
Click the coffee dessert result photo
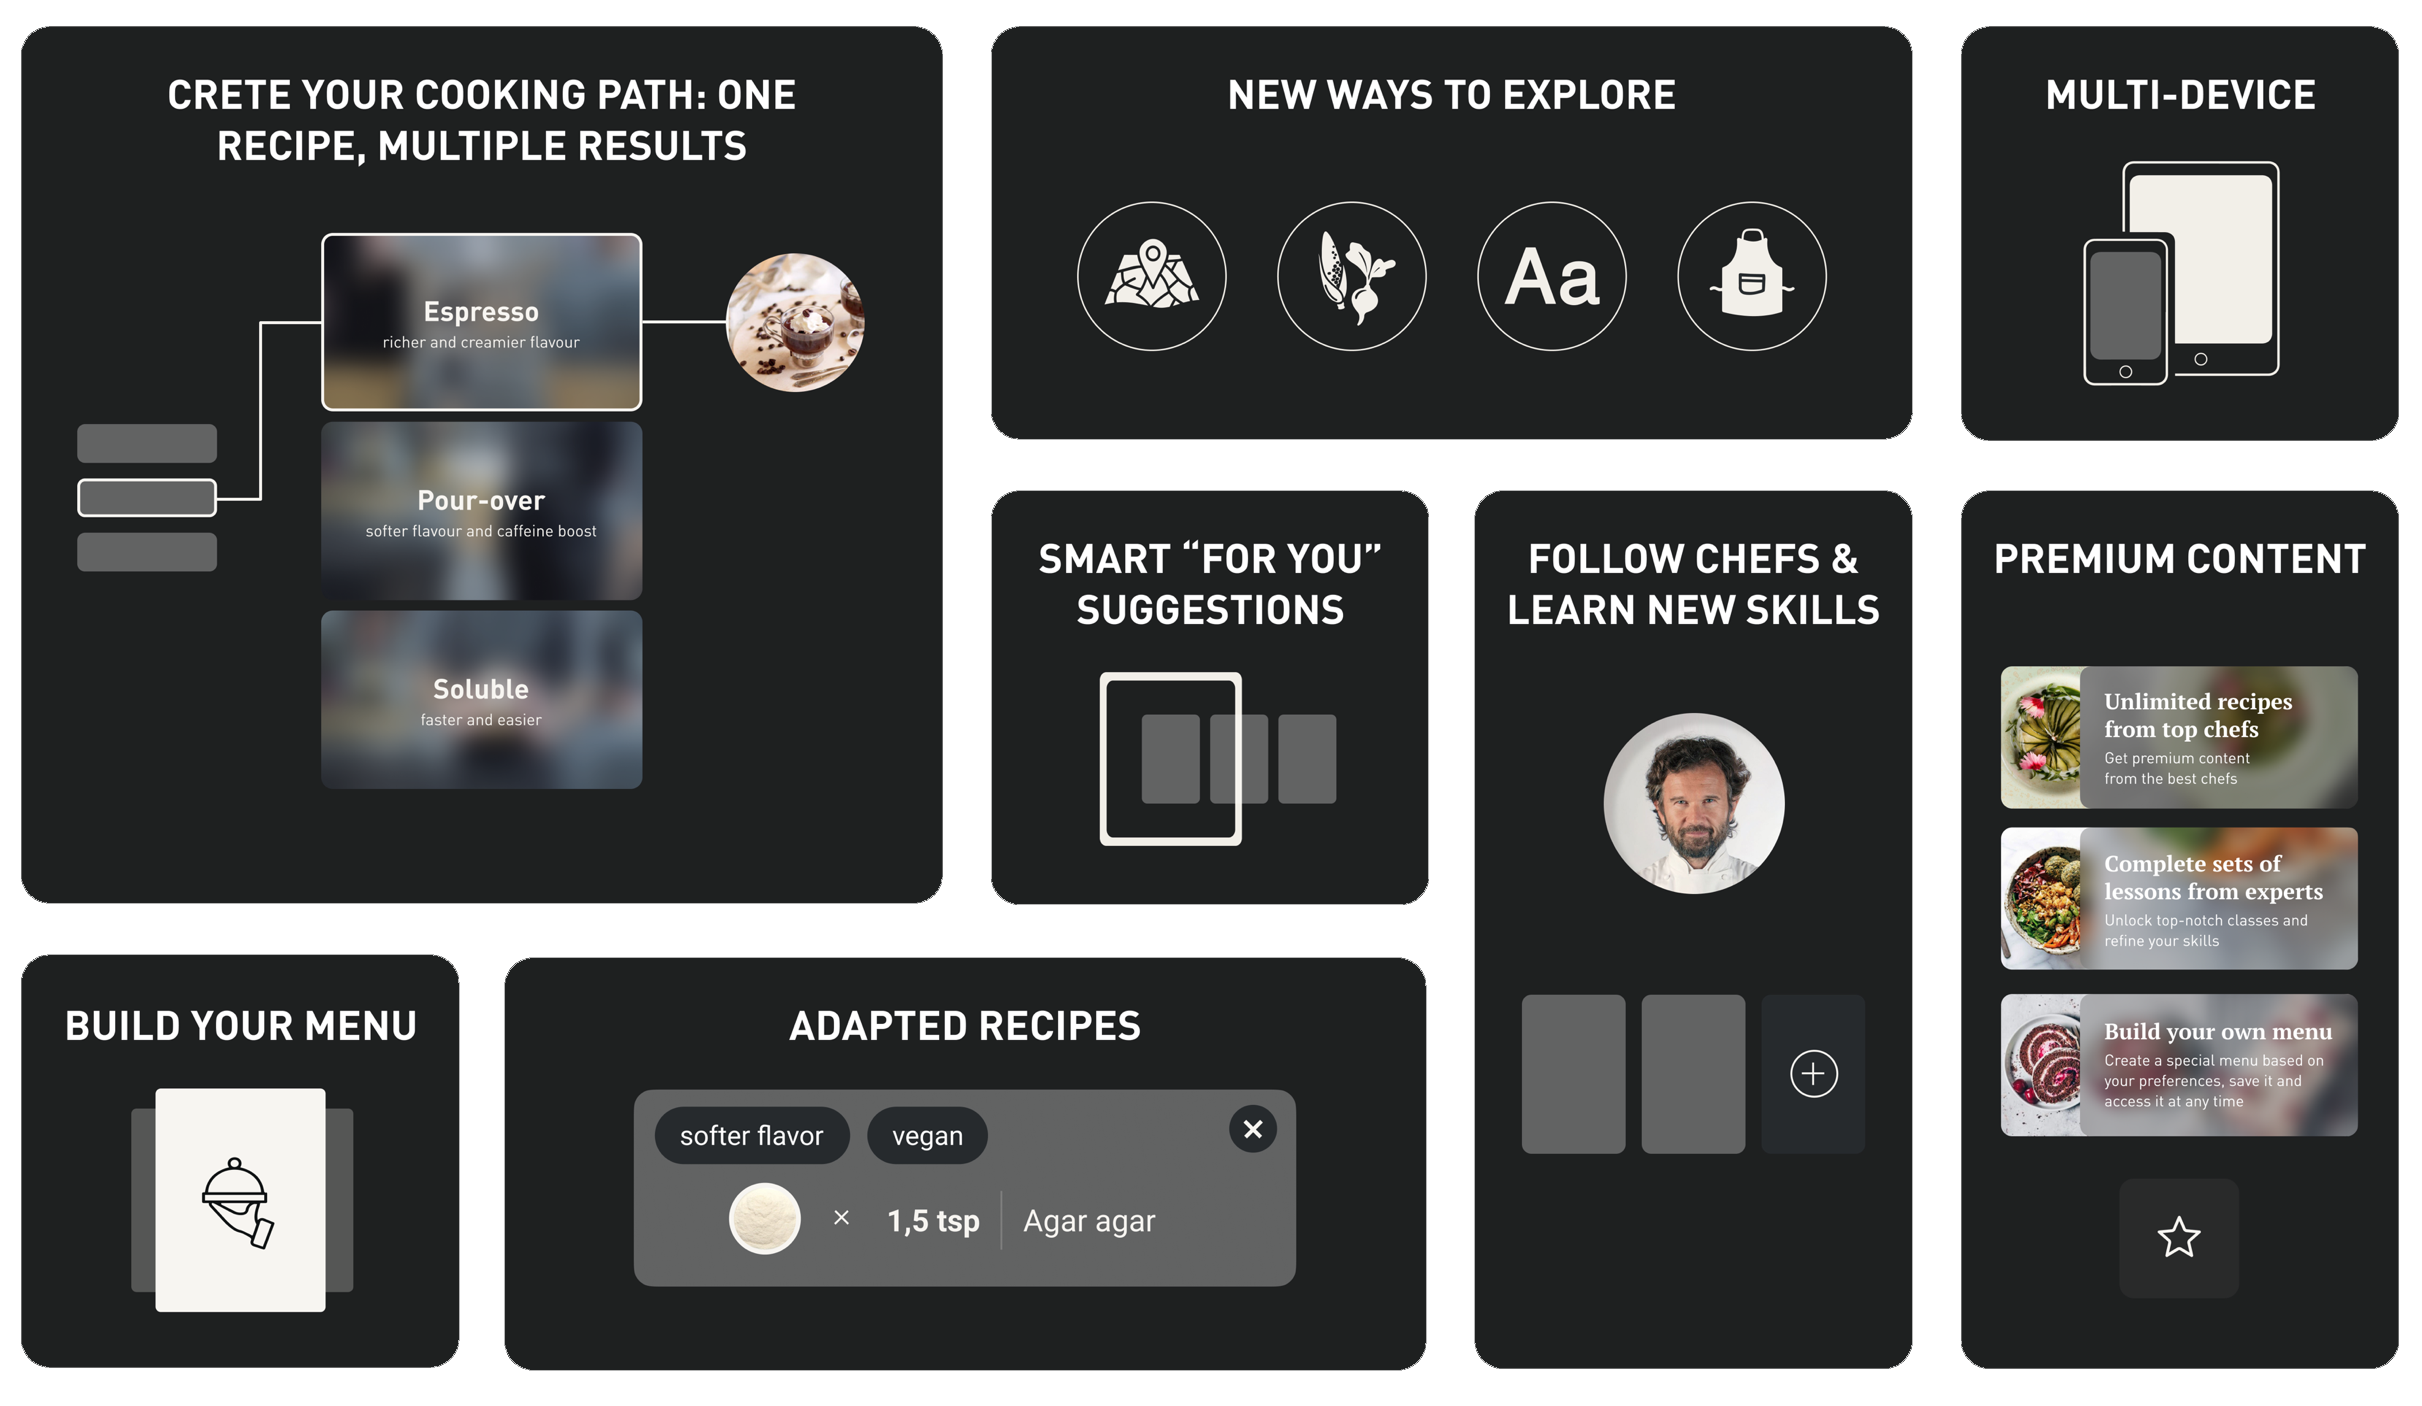[x=795, y=322]
